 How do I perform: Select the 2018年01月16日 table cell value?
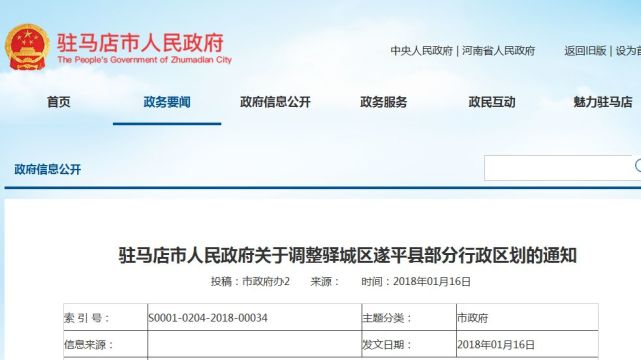coord(496,345)
